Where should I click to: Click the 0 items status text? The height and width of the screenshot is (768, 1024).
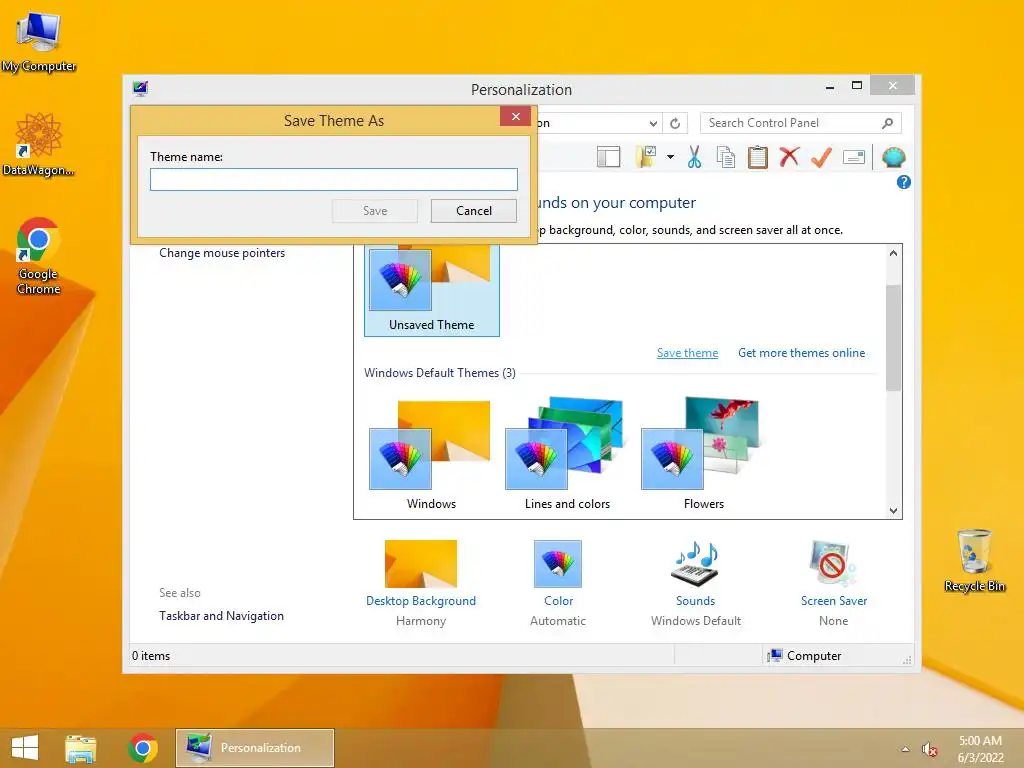click(151, 656)
